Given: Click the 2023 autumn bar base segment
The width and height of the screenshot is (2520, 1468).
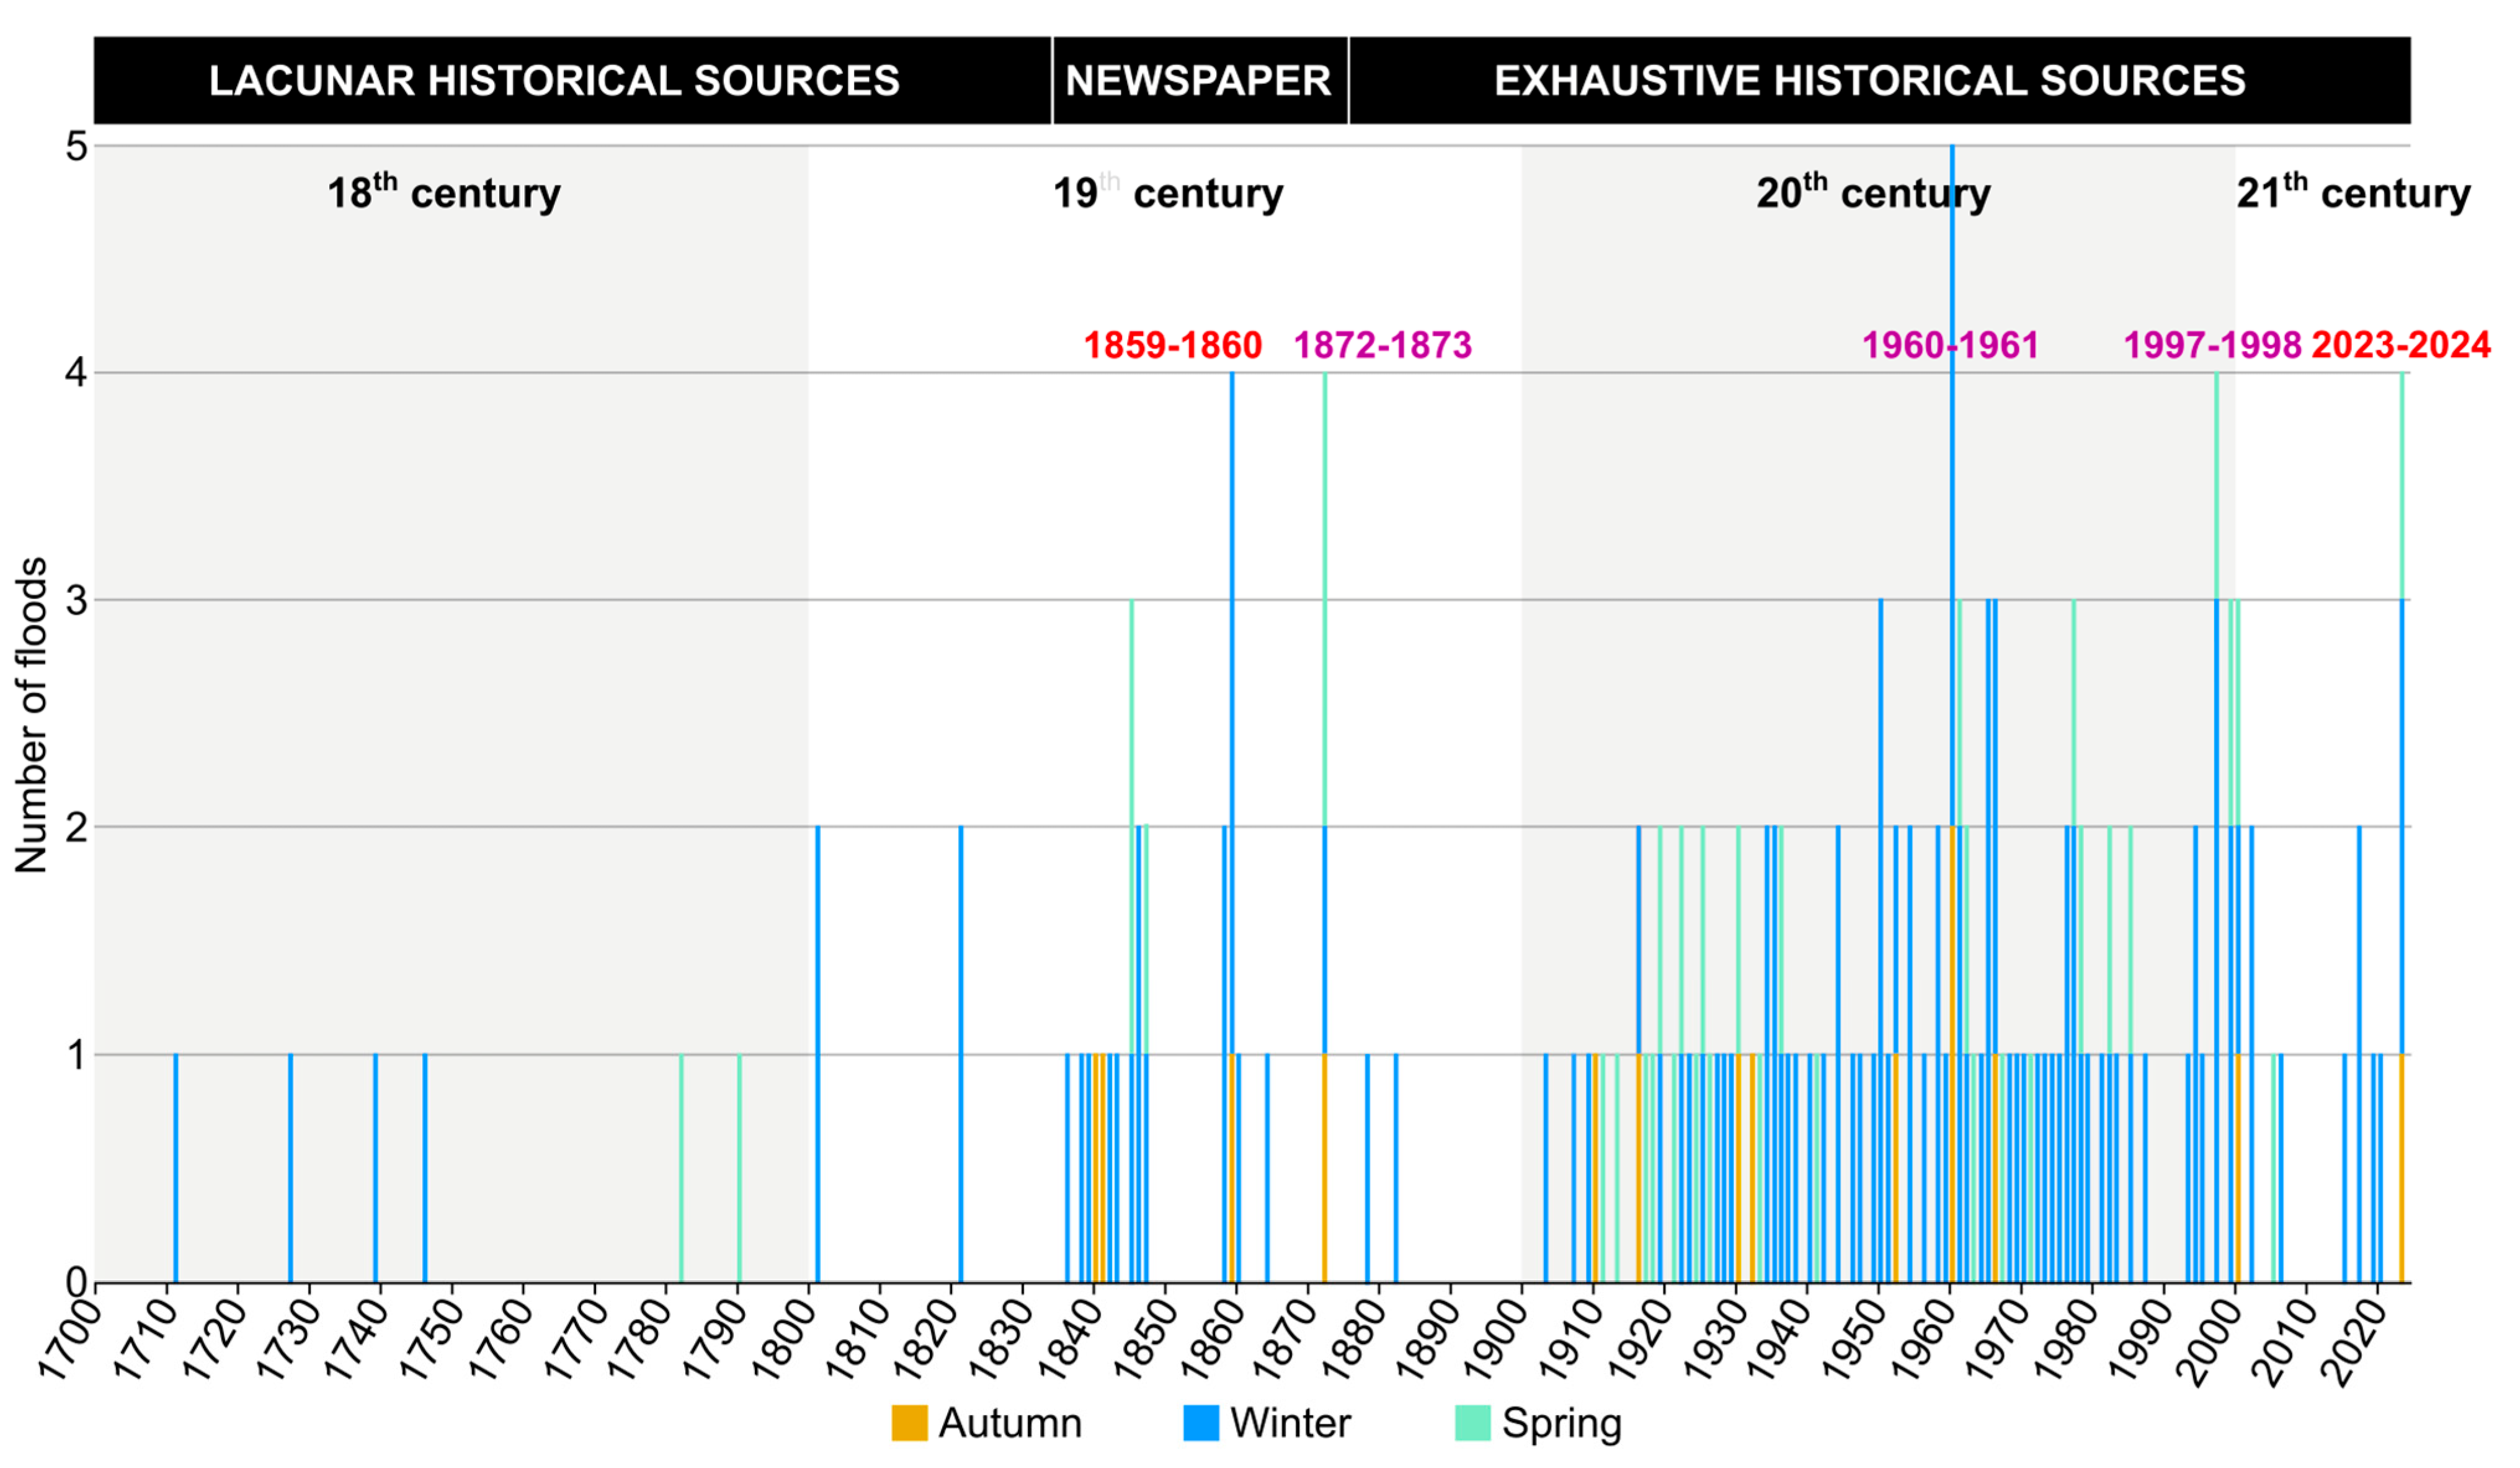Looking at the screenshot, I should pos(2402,1168).
